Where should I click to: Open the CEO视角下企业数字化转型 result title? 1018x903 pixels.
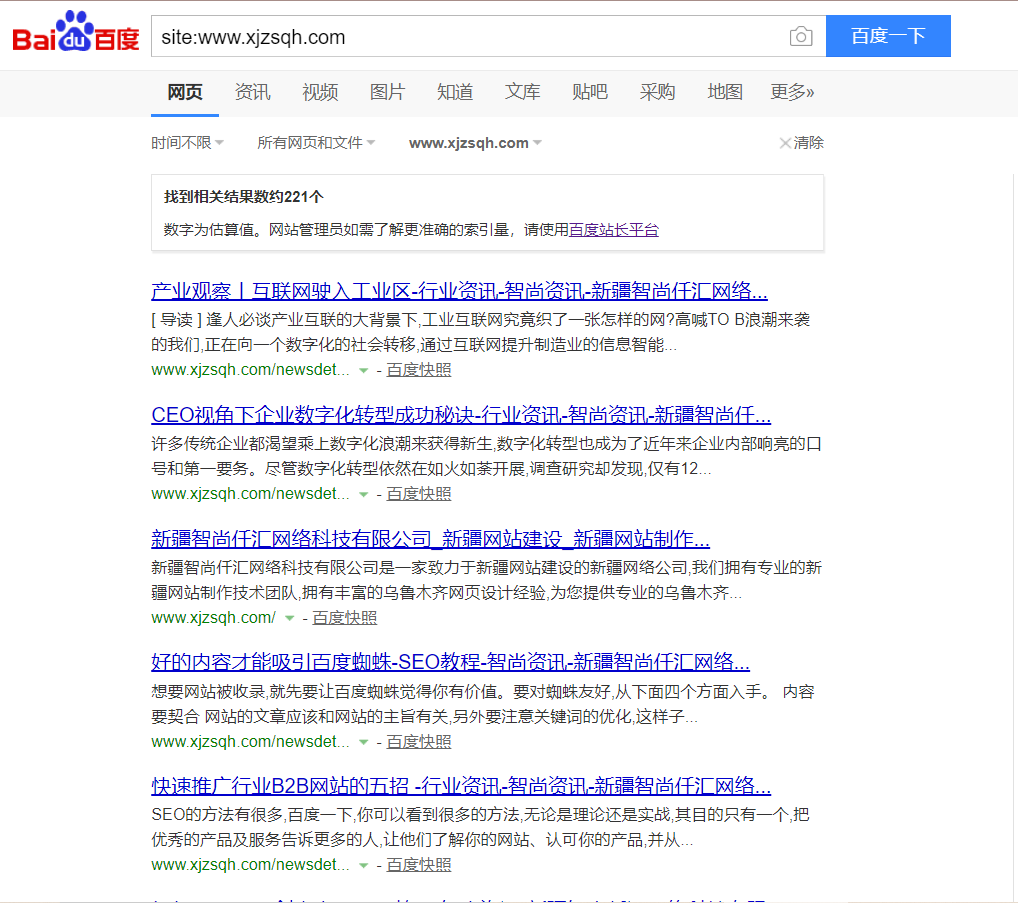click(x=461, y=416)
